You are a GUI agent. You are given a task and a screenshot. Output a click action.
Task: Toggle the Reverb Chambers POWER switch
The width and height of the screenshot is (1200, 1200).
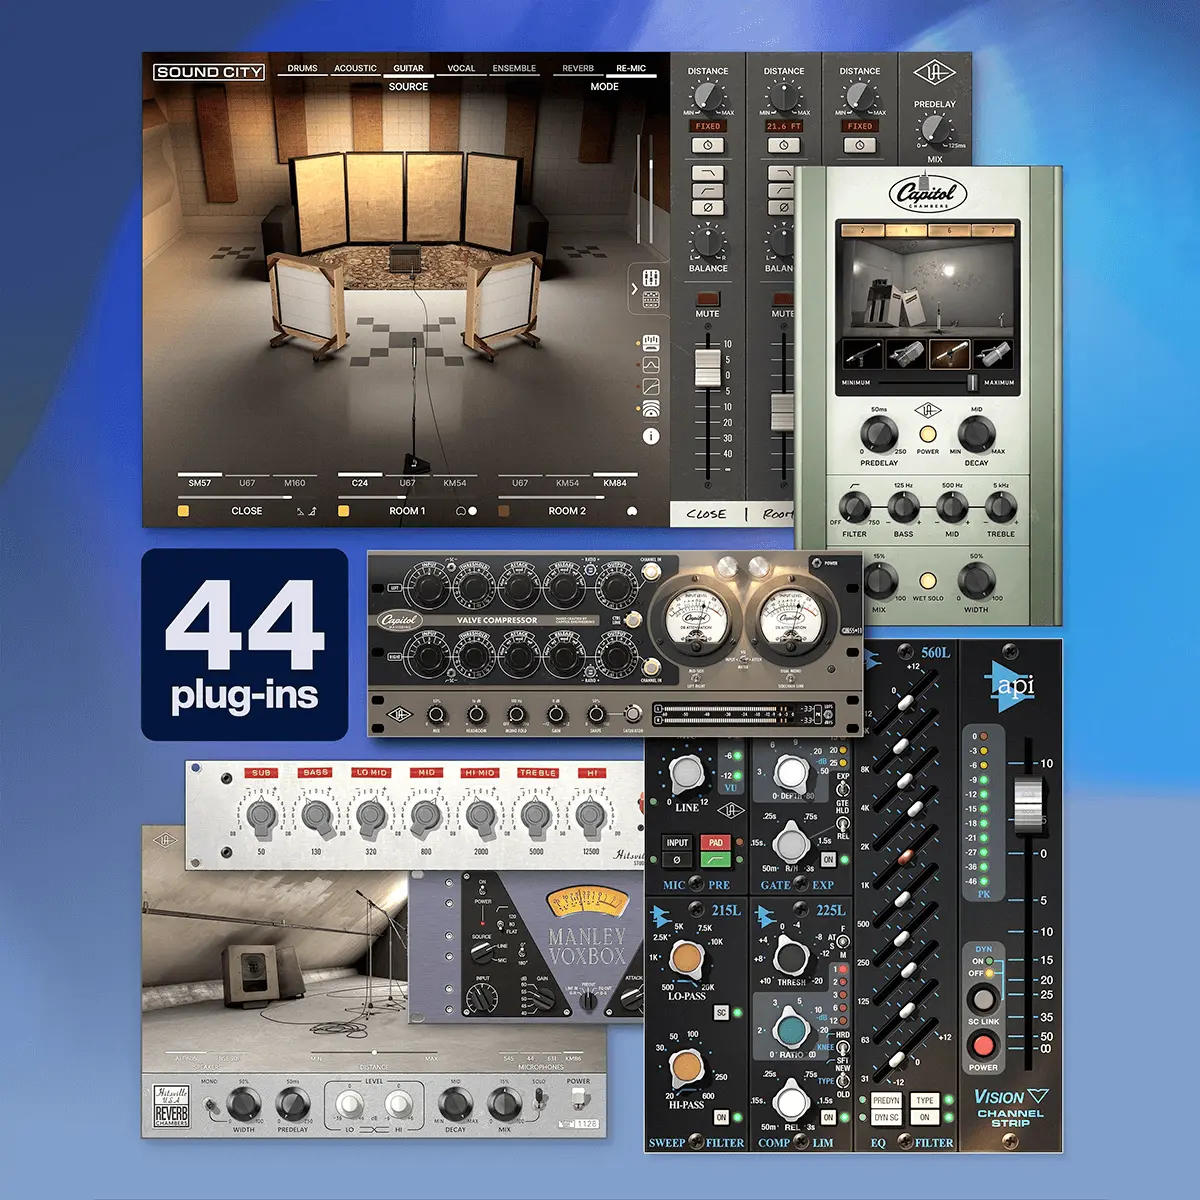point(579,1097)
